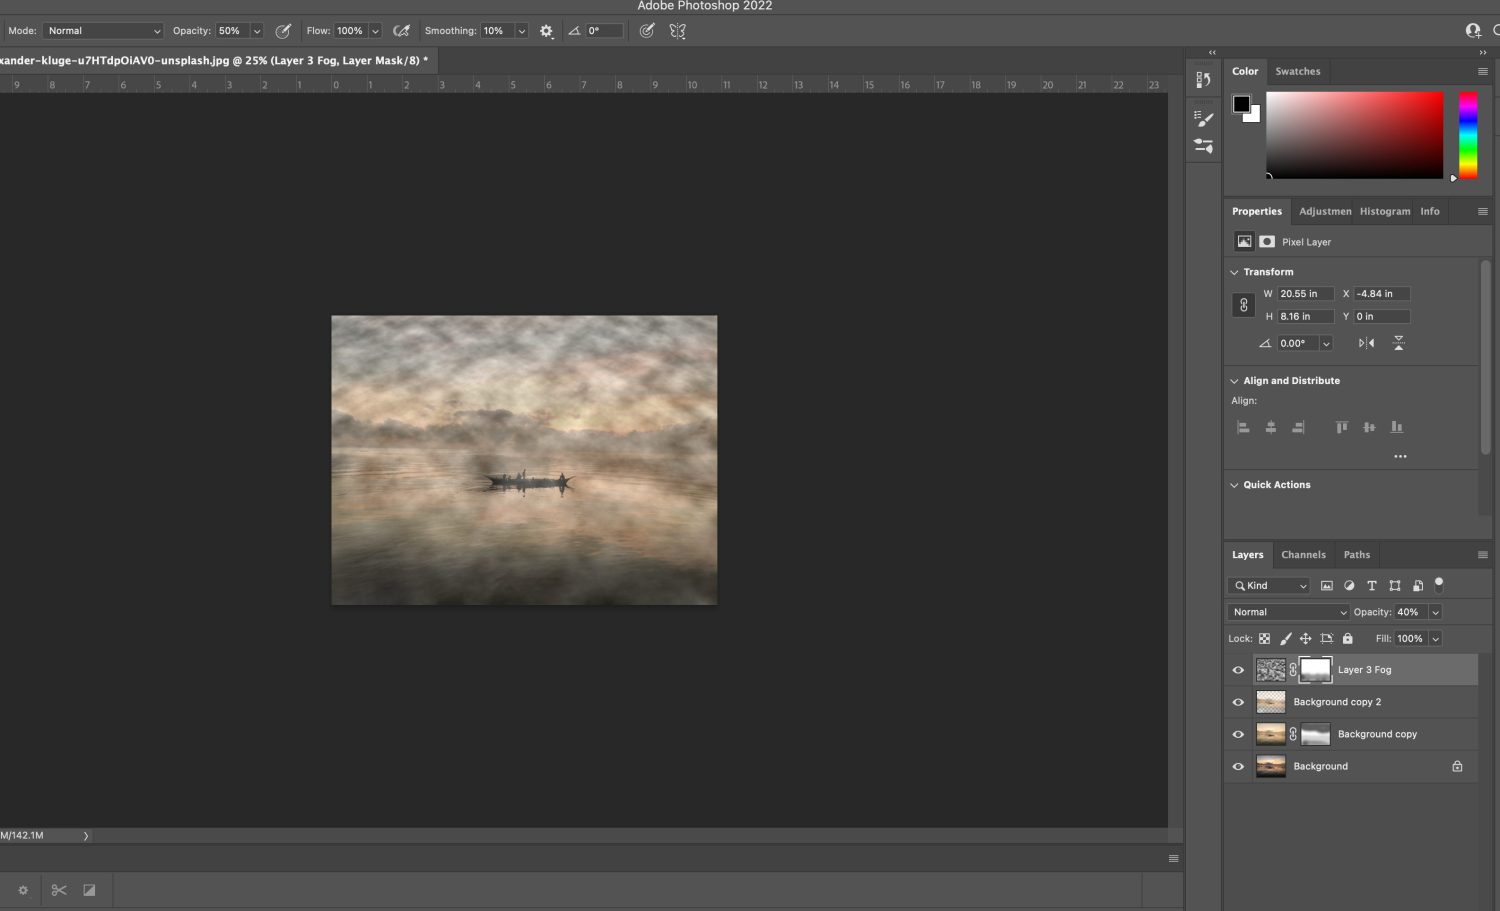Filter layers by pixel layers
This screenshot has width=1500, height=911.
(1327, 586)
